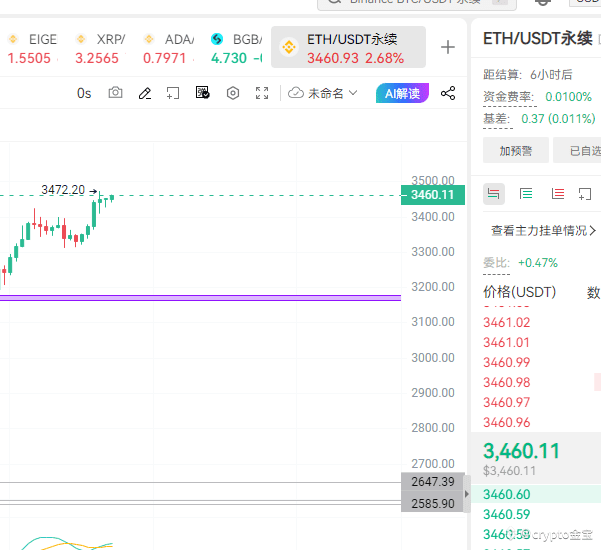Click the share icon
Viewport: 601px width, 550px height.
(448, 93)
